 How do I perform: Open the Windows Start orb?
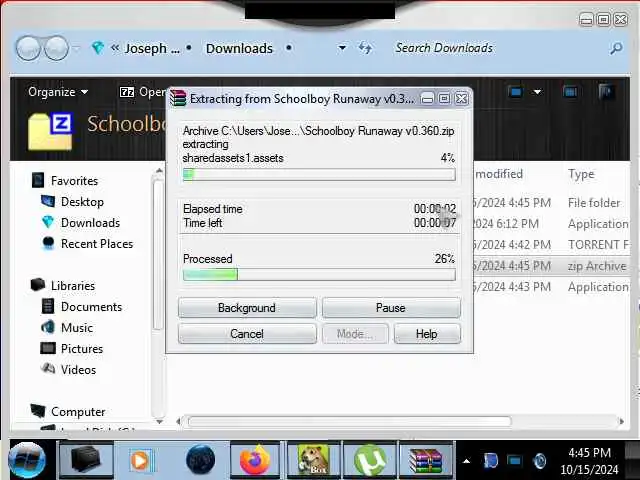[27, 461]
